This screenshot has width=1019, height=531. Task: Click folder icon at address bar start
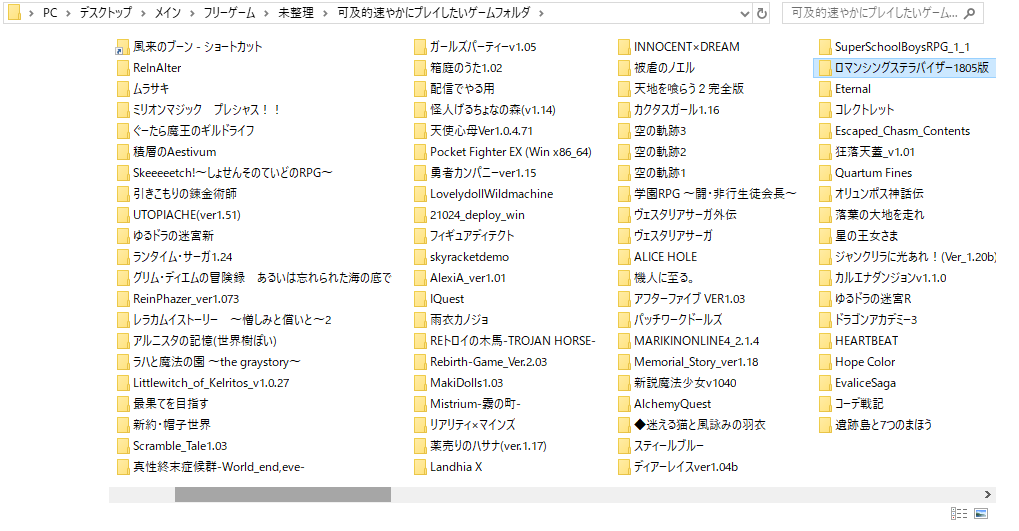pos(14,13)
